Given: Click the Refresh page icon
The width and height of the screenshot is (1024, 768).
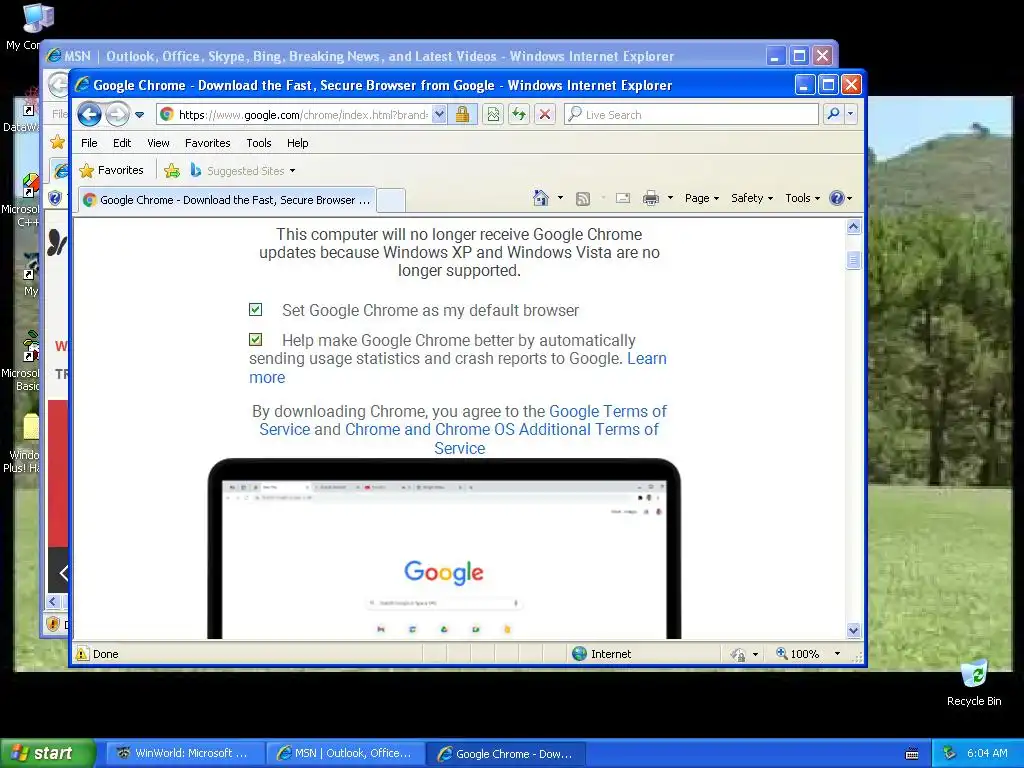Looking at the screenshot, I should click(x=519, y=114).
